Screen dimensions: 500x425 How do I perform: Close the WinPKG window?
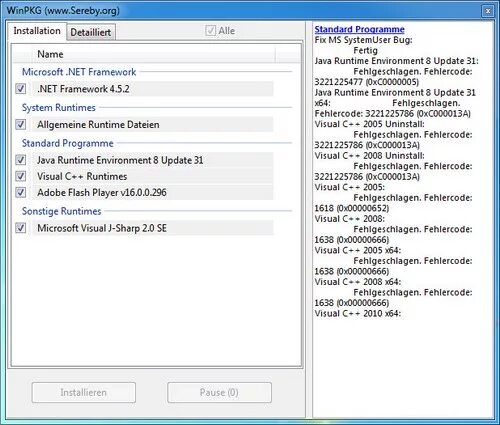488,11
